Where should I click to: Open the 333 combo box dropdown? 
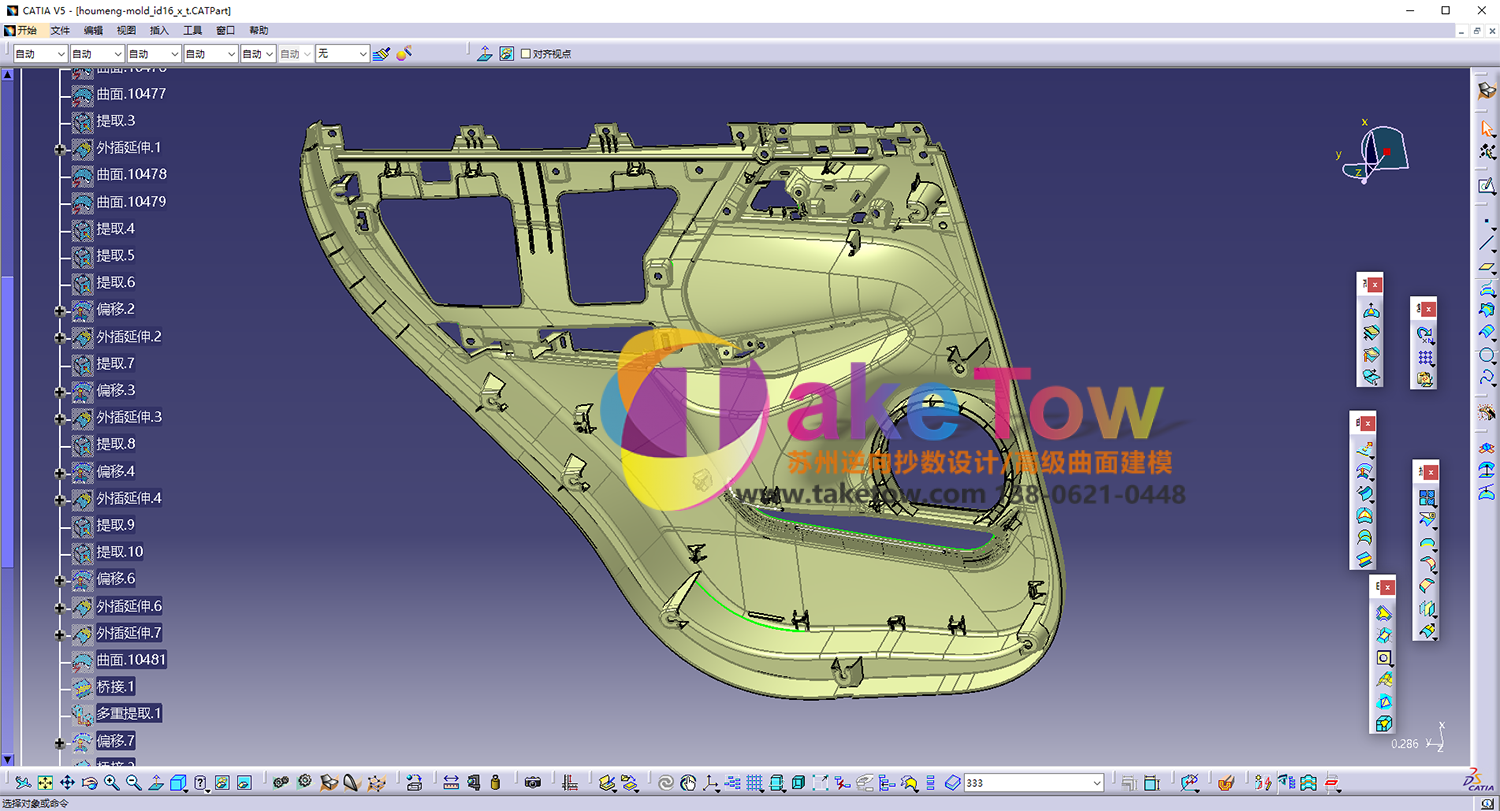coord(1096,783)
